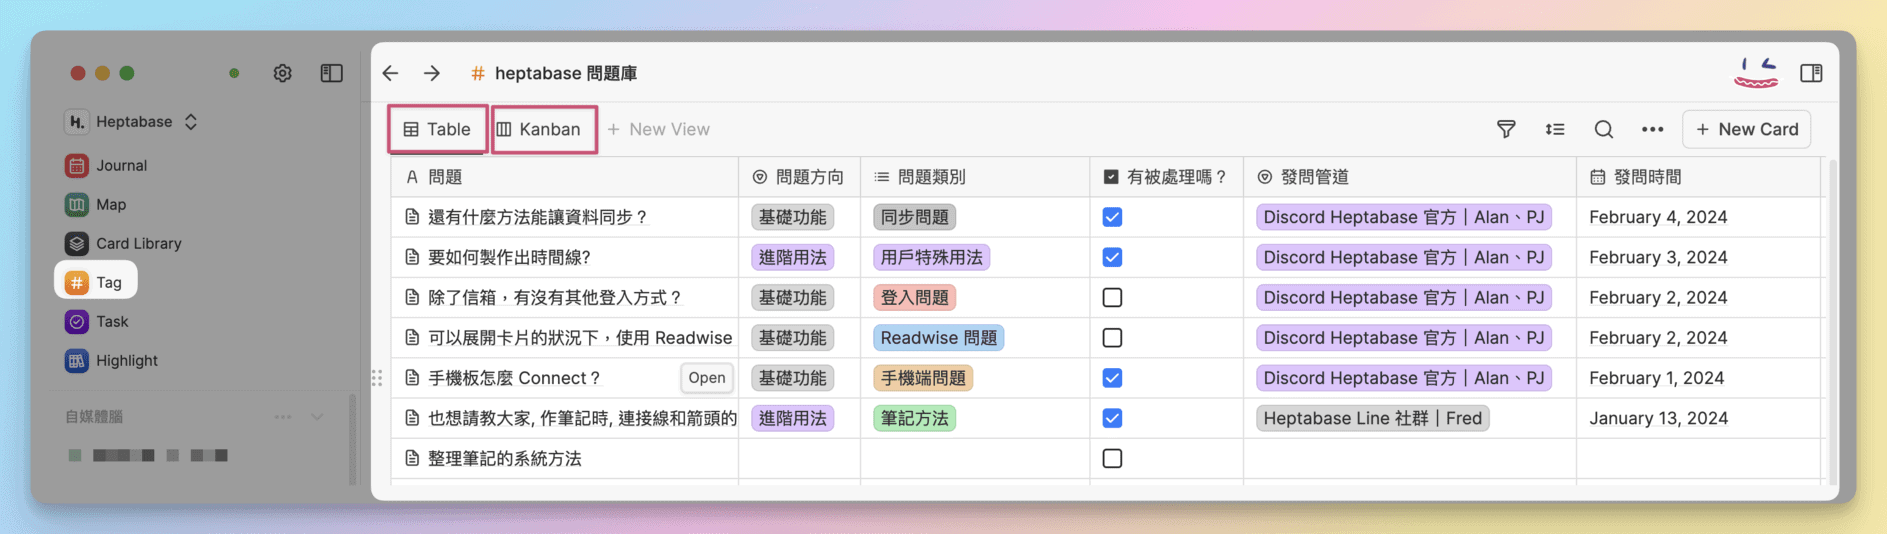This screenshot has height=534, width=1887.
Task: Open the Heptabase workspace switcher
Action: tap(131, 122)
